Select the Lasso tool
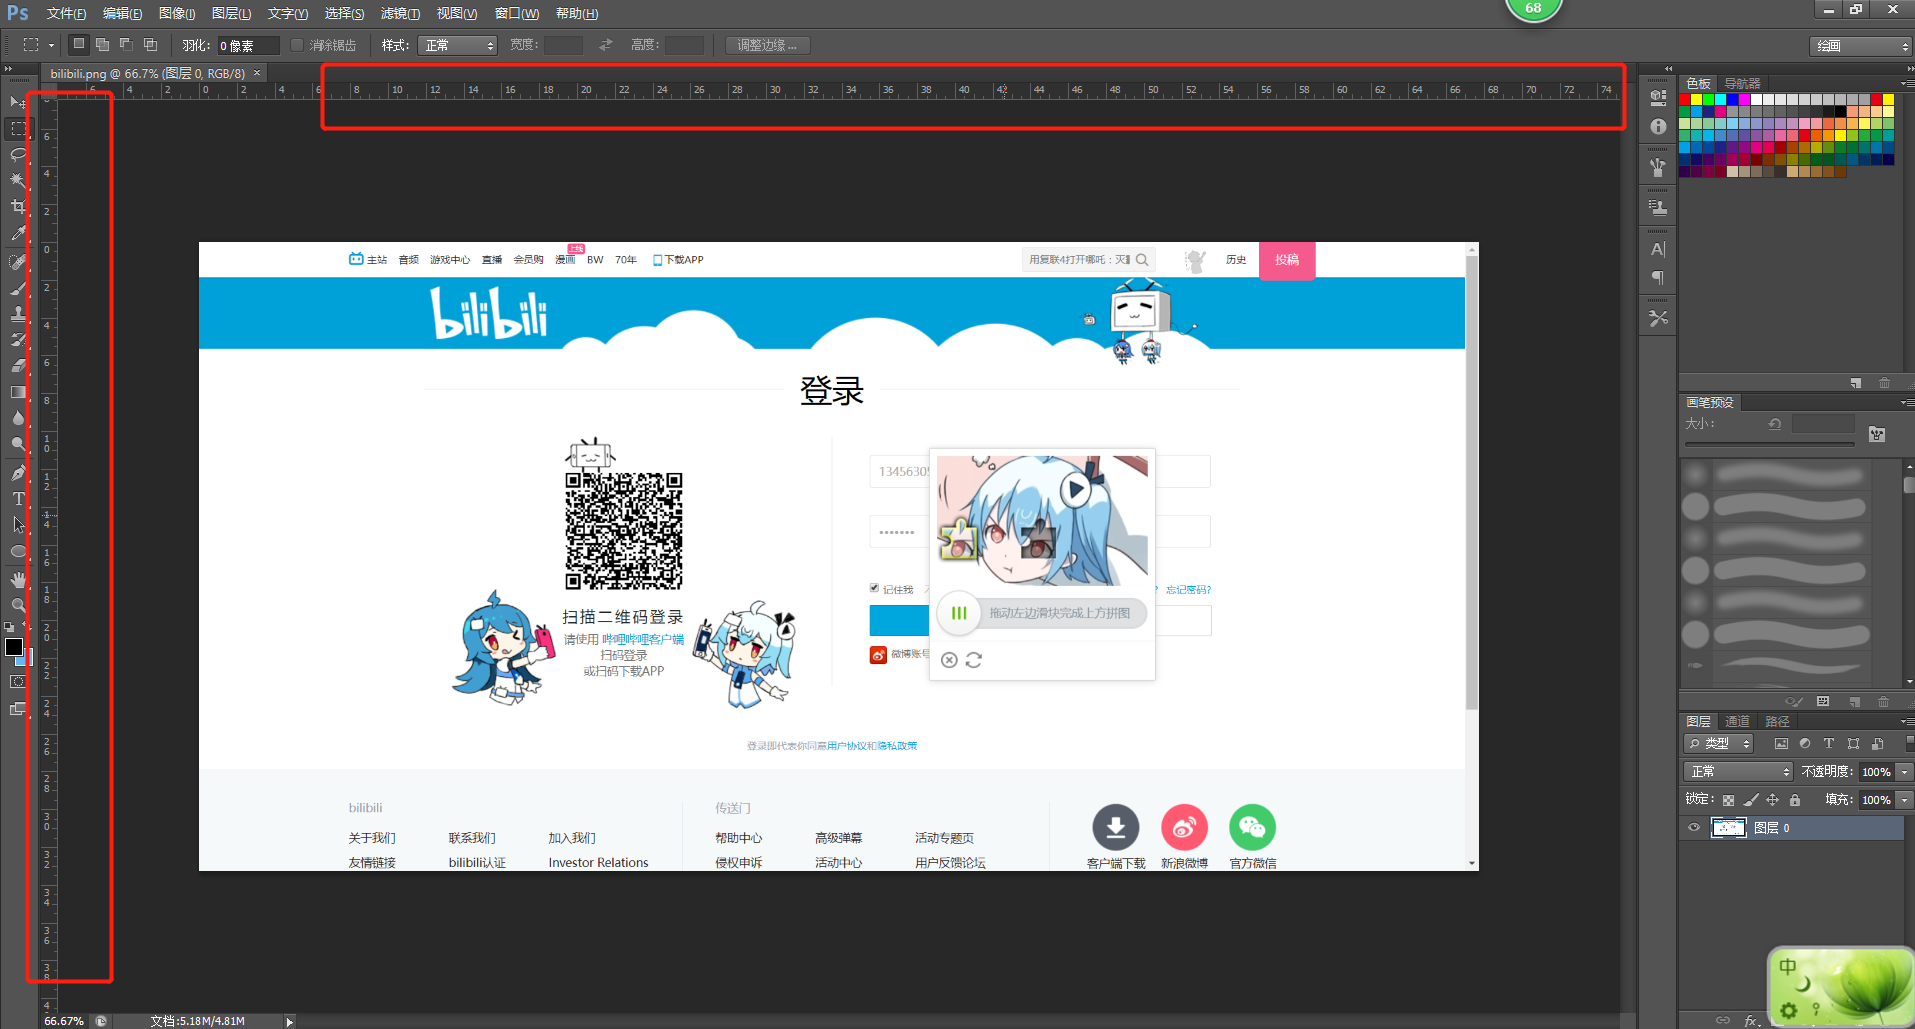Viewport: 1915px width, 1029px height. point(18,154)
